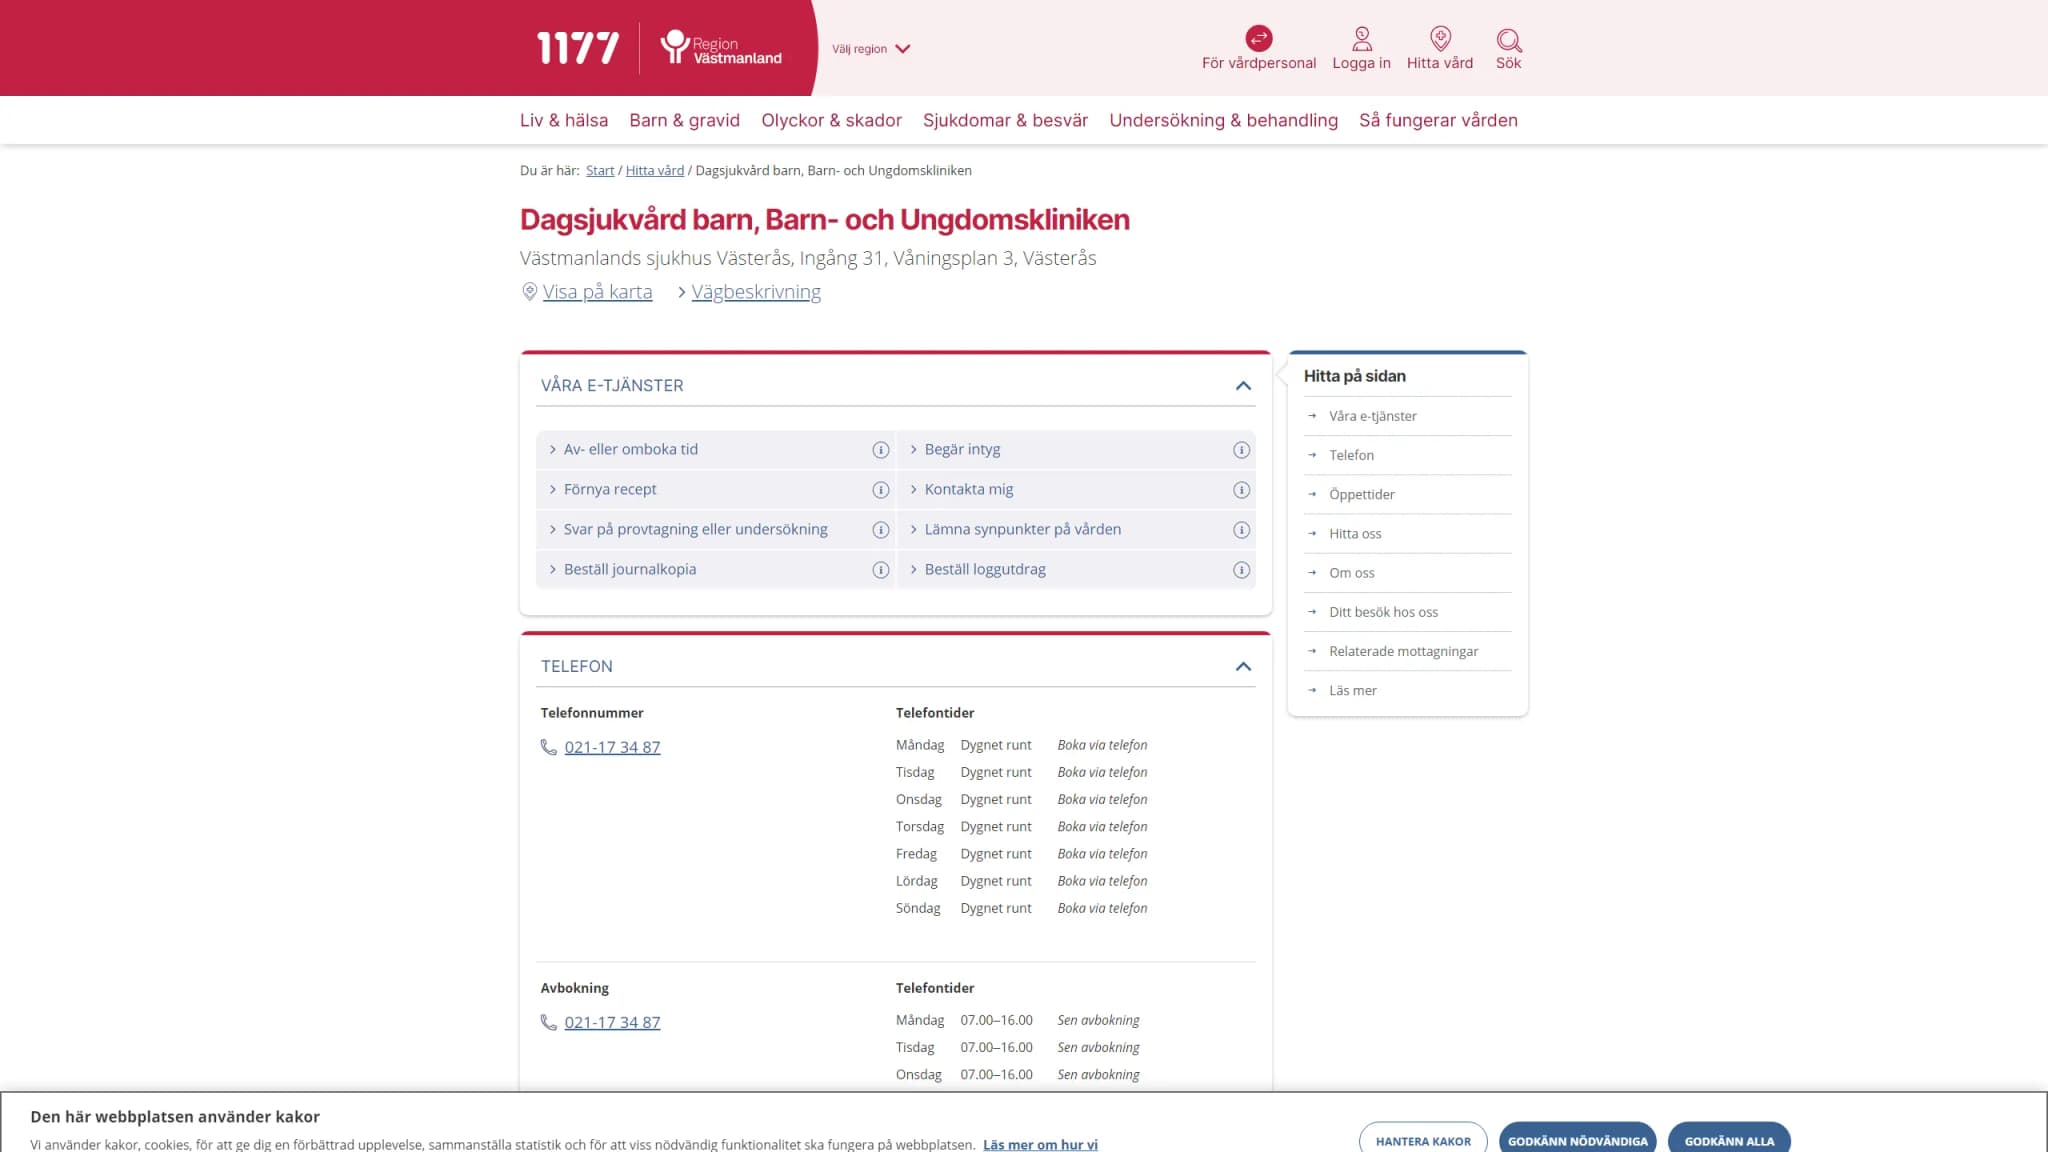Show info for Svar på provtagning eller undersökning
This screenshot has width=2048, height=1152.
880,530
